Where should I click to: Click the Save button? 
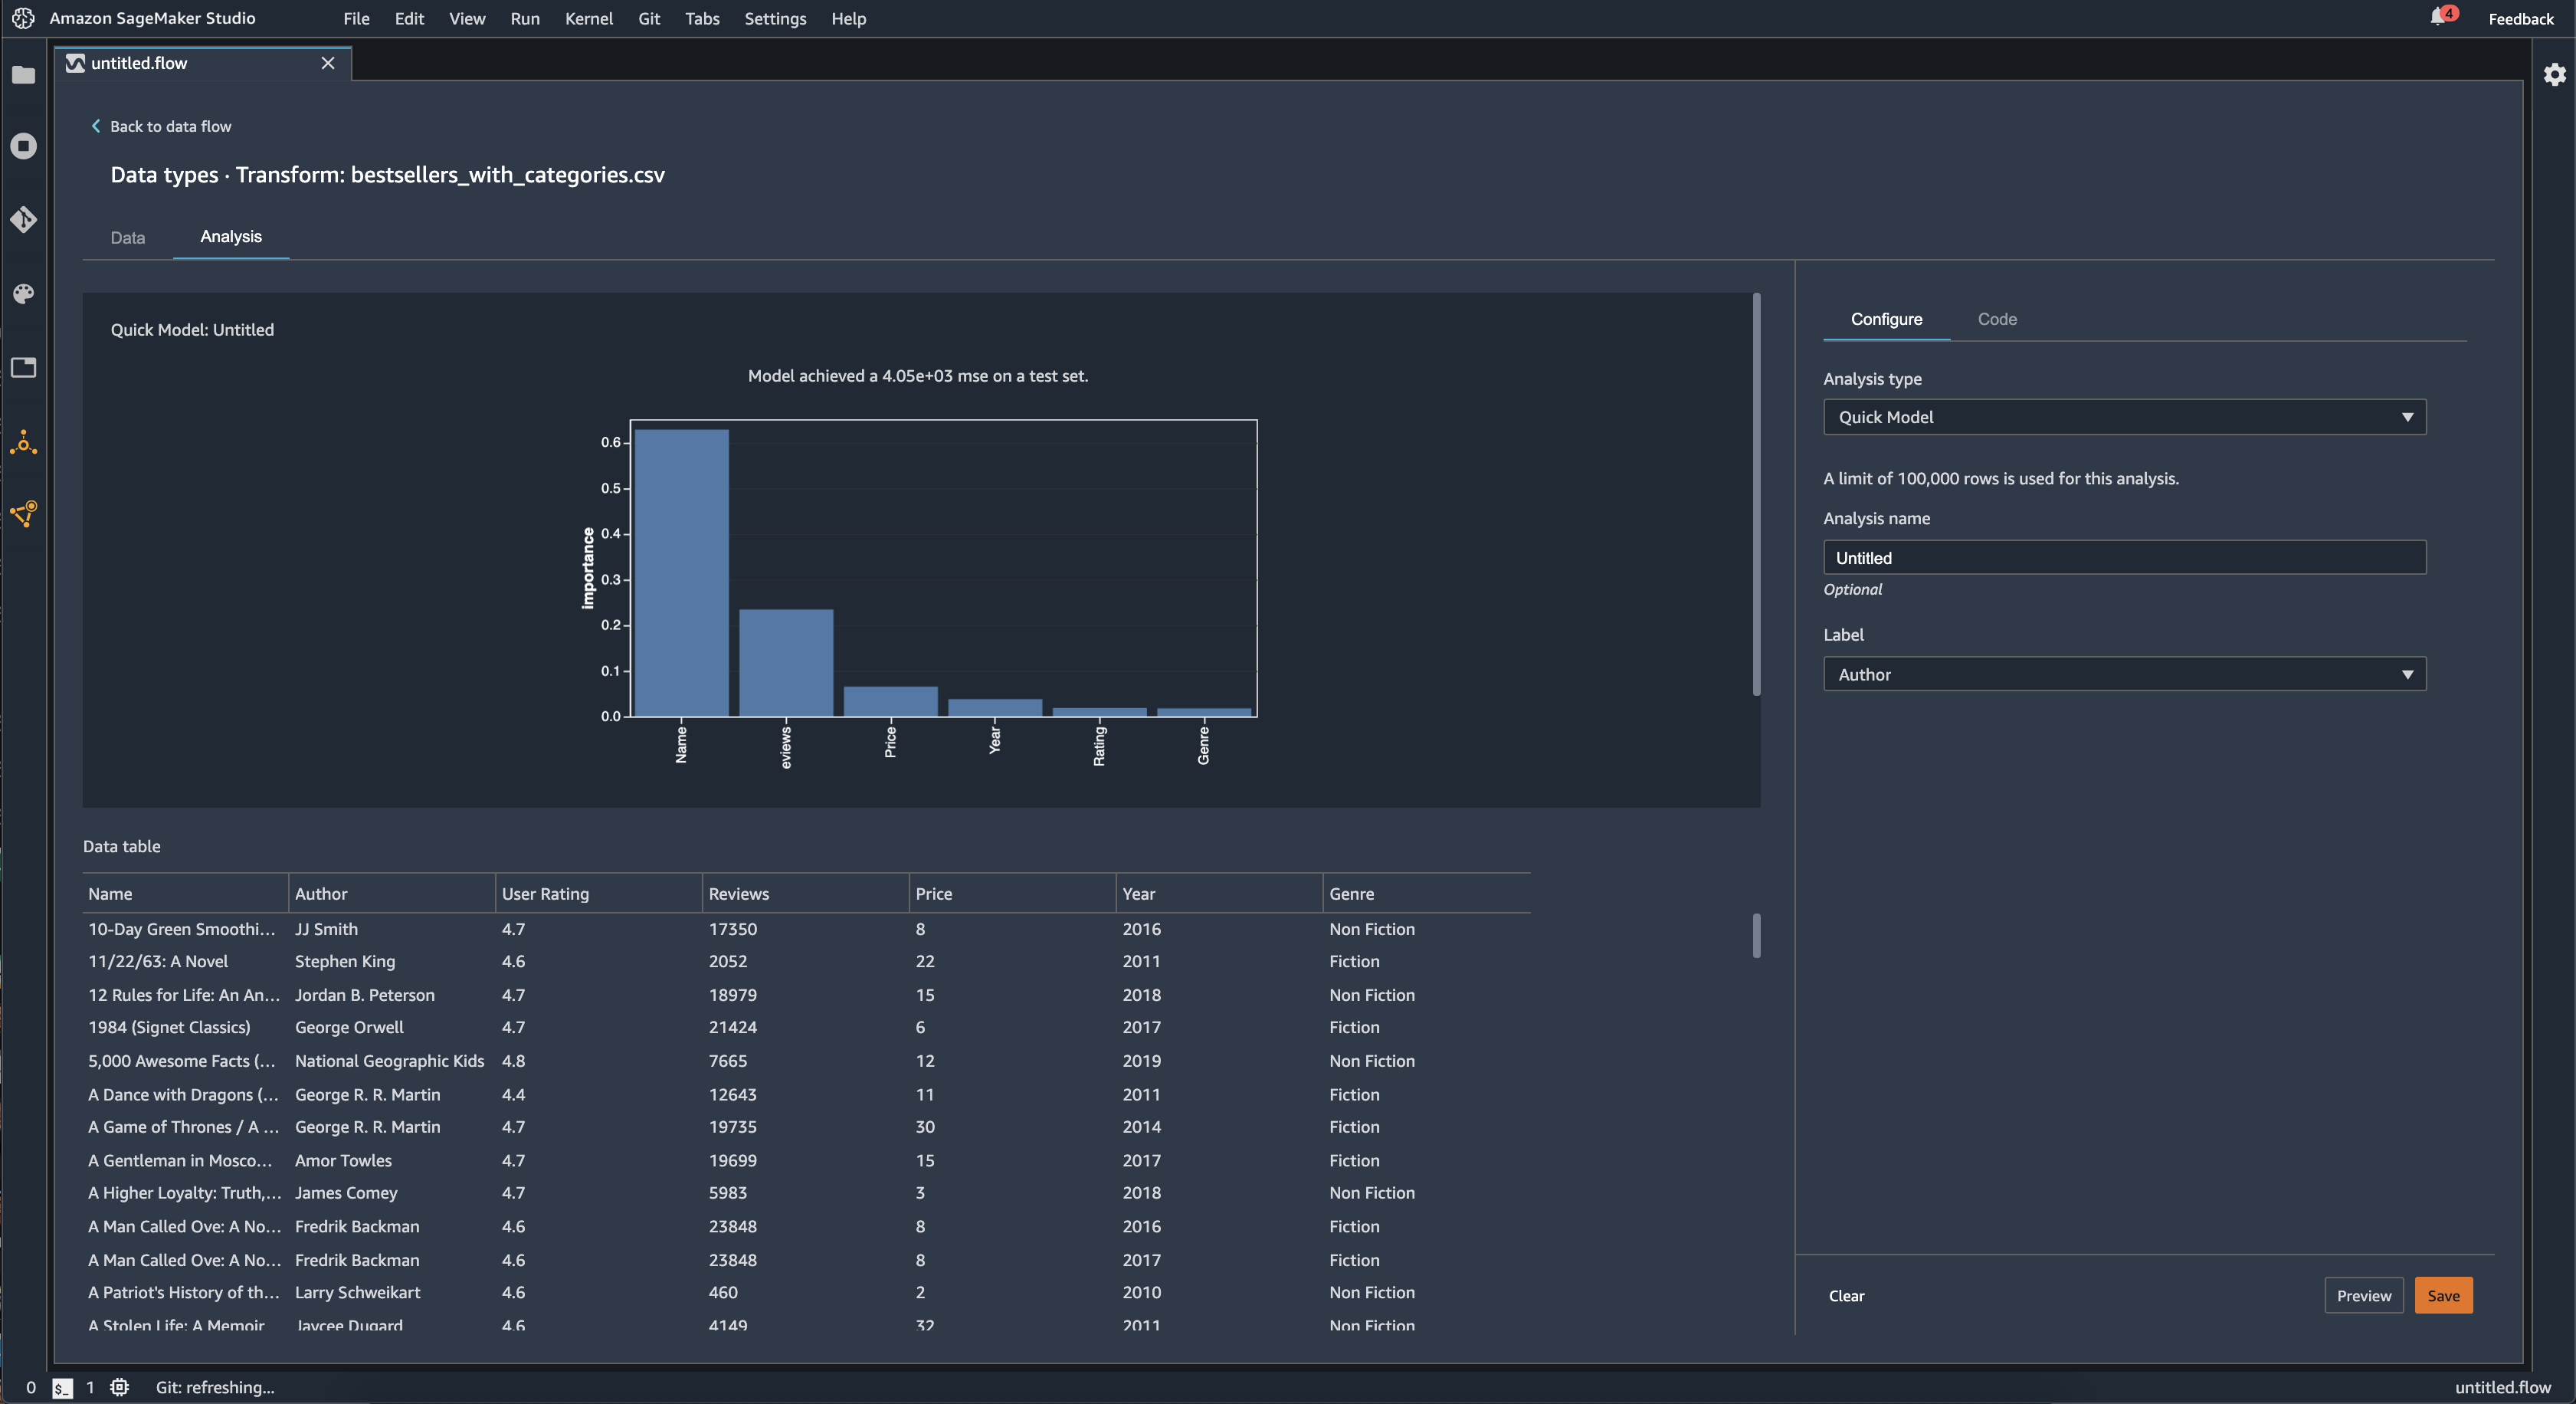point(2443,1295)
